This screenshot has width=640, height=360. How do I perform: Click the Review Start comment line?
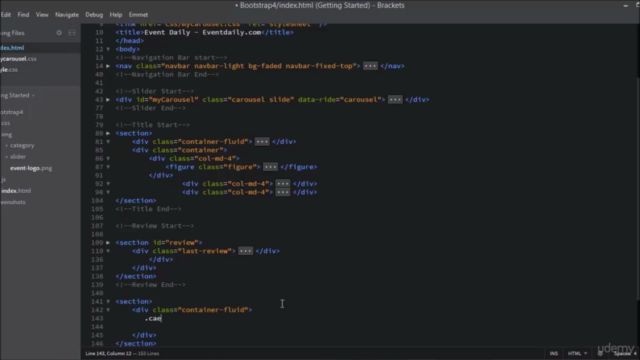(x=155, y=226)
